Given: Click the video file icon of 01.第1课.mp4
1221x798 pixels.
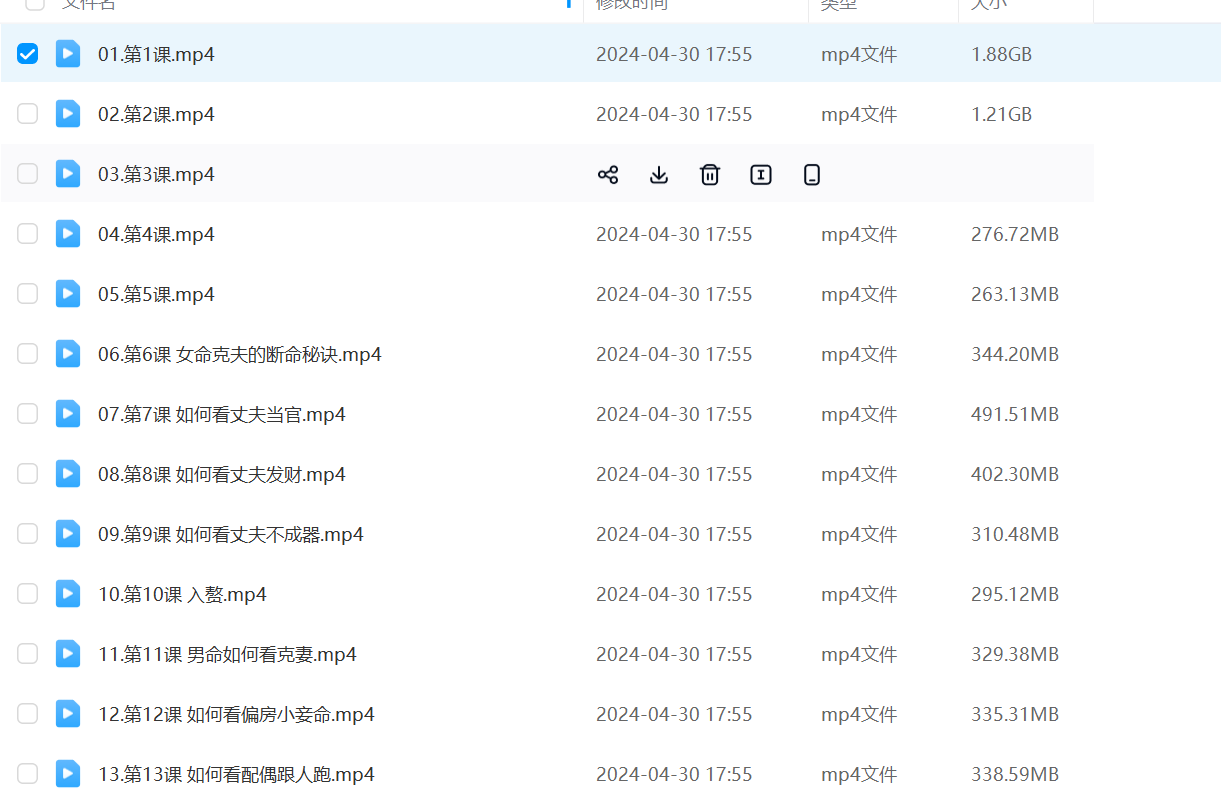Looking at the screenshot, I should 68,54.
